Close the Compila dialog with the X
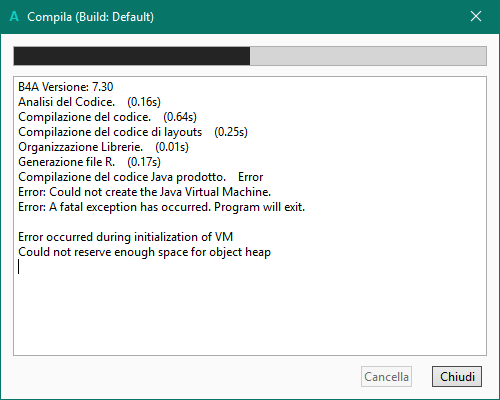 pos(476,16)
